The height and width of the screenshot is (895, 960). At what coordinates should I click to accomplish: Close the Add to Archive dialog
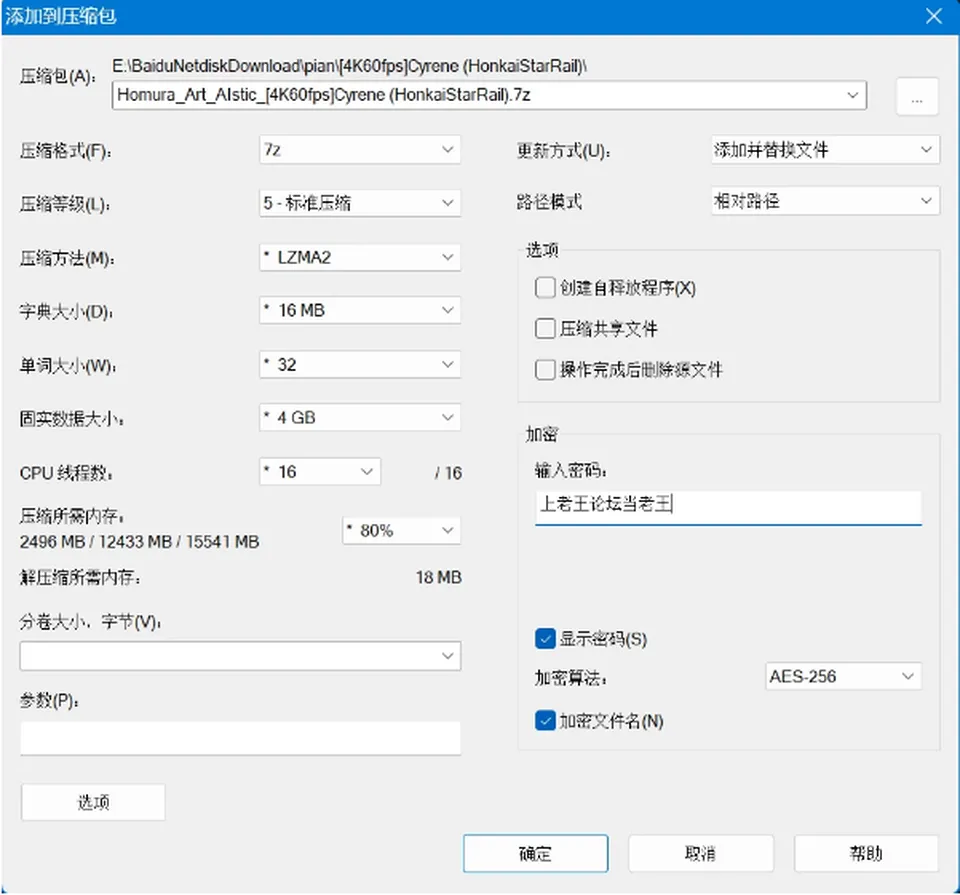933,16
